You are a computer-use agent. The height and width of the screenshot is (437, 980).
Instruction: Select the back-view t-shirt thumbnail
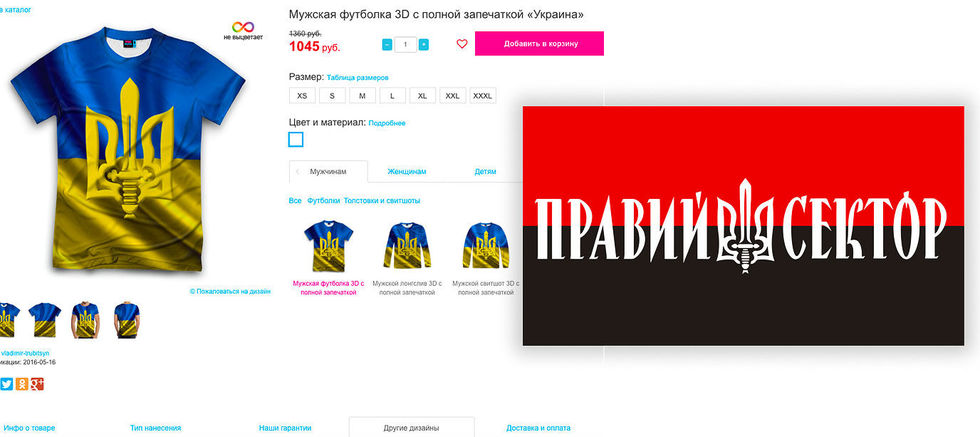click(x=126, y=319)
